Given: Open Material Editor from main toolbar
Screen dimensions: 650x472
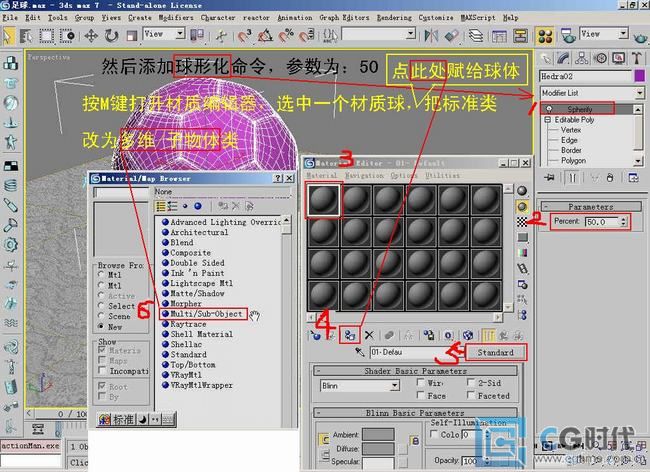Looking at the screenshot, I should click(545, 36).
